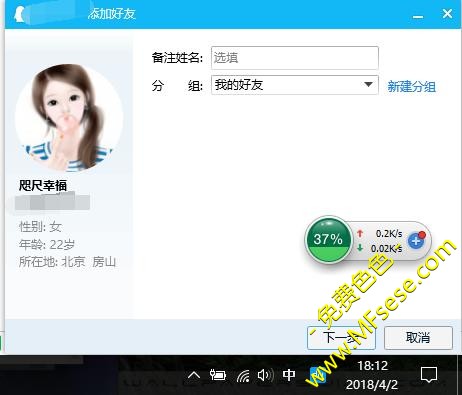462x395 pixels.
Task: Open the Action Center notification icon
Action: (429, 375)
